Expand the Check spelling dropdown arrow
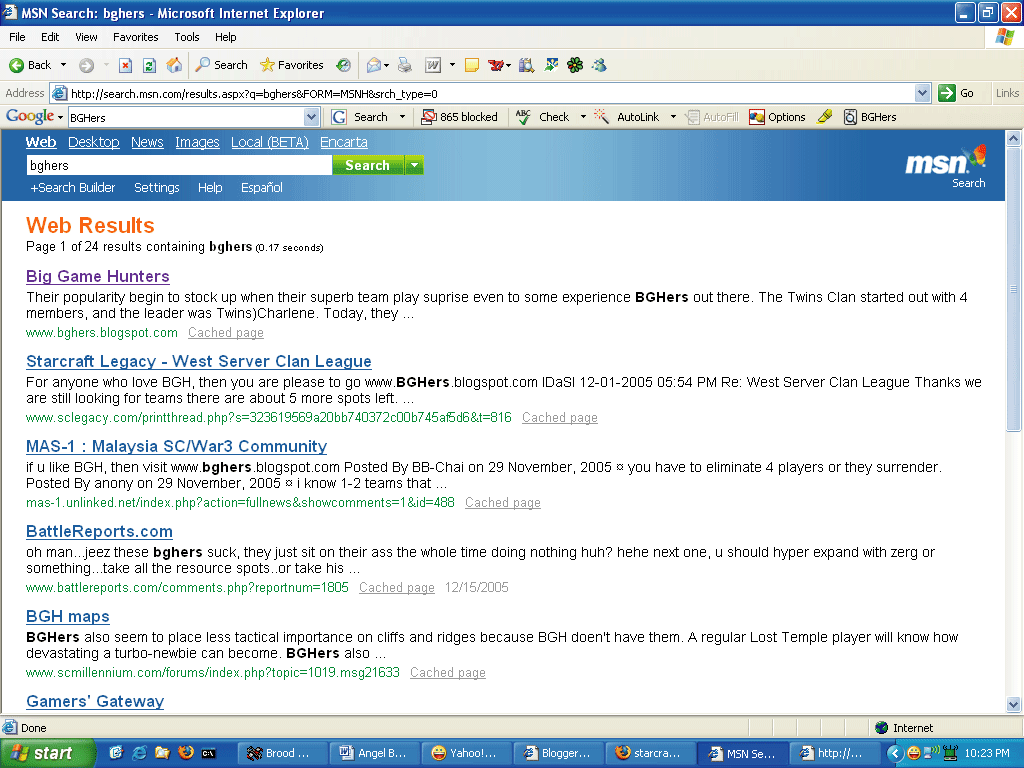 click(583, 117)
